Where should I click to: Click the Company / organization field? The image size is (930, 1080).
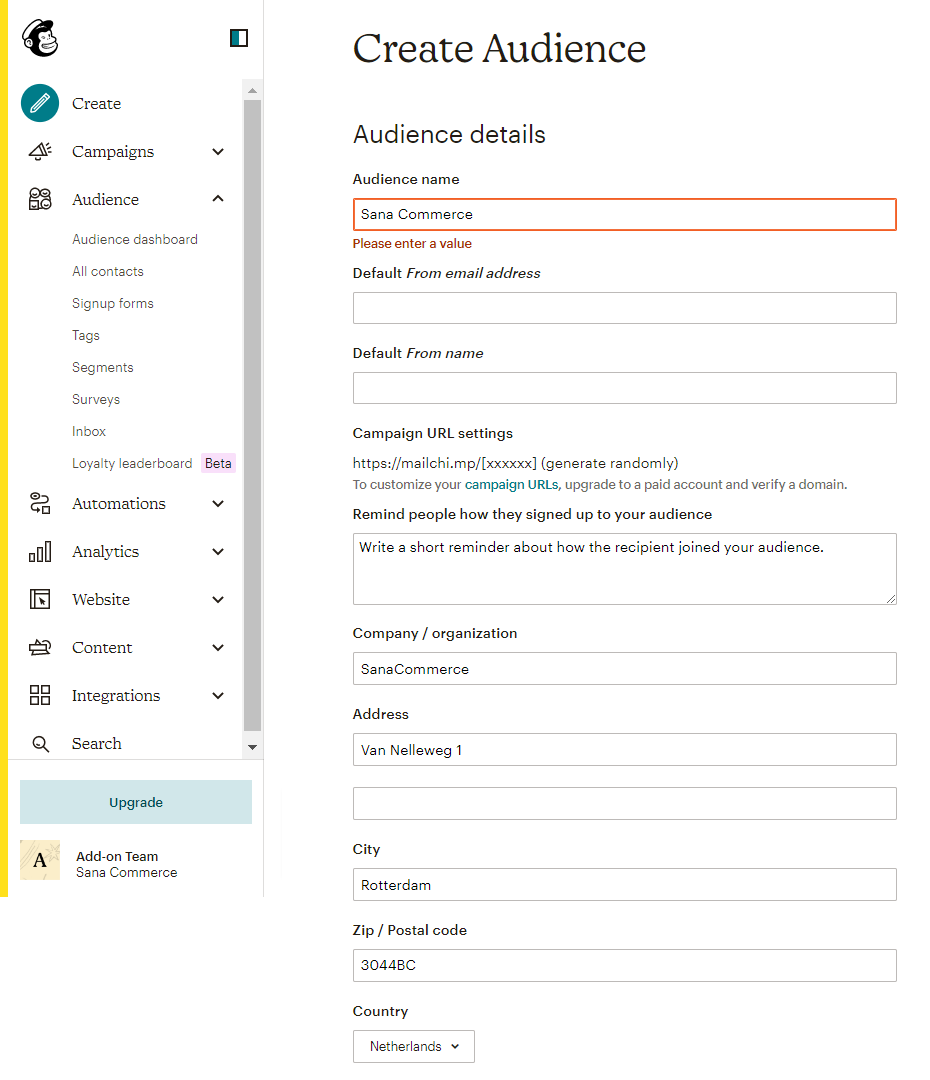(625, 669)
